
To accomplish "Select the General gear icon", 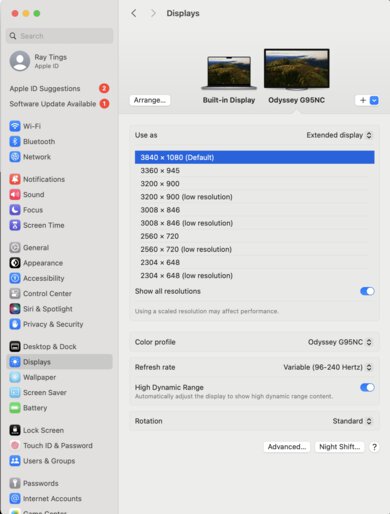I will pyautogui.click(x=15, y=247).
